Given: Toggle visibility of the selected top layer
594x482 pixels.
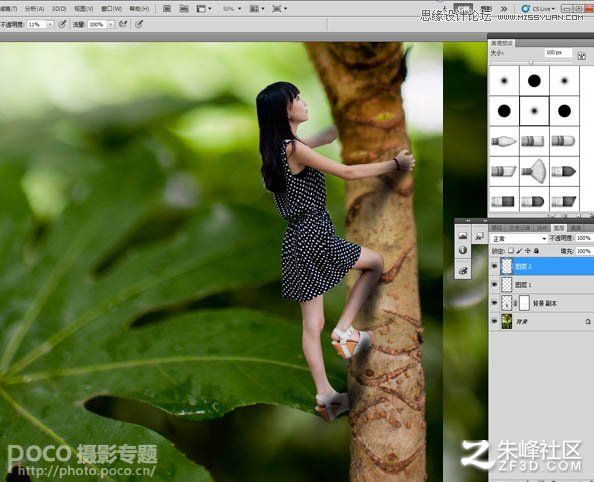Looking at the screenshot, I should [x=494, y=266].
